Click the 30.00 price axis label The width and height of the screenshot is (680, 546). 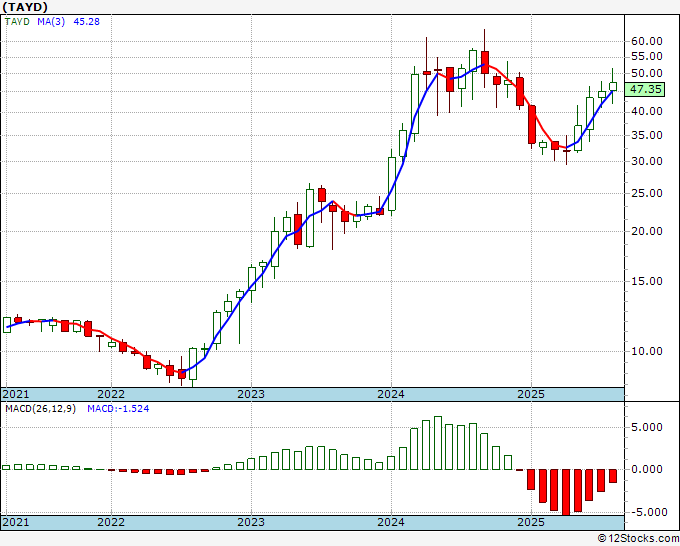click(x=647, y=161)
